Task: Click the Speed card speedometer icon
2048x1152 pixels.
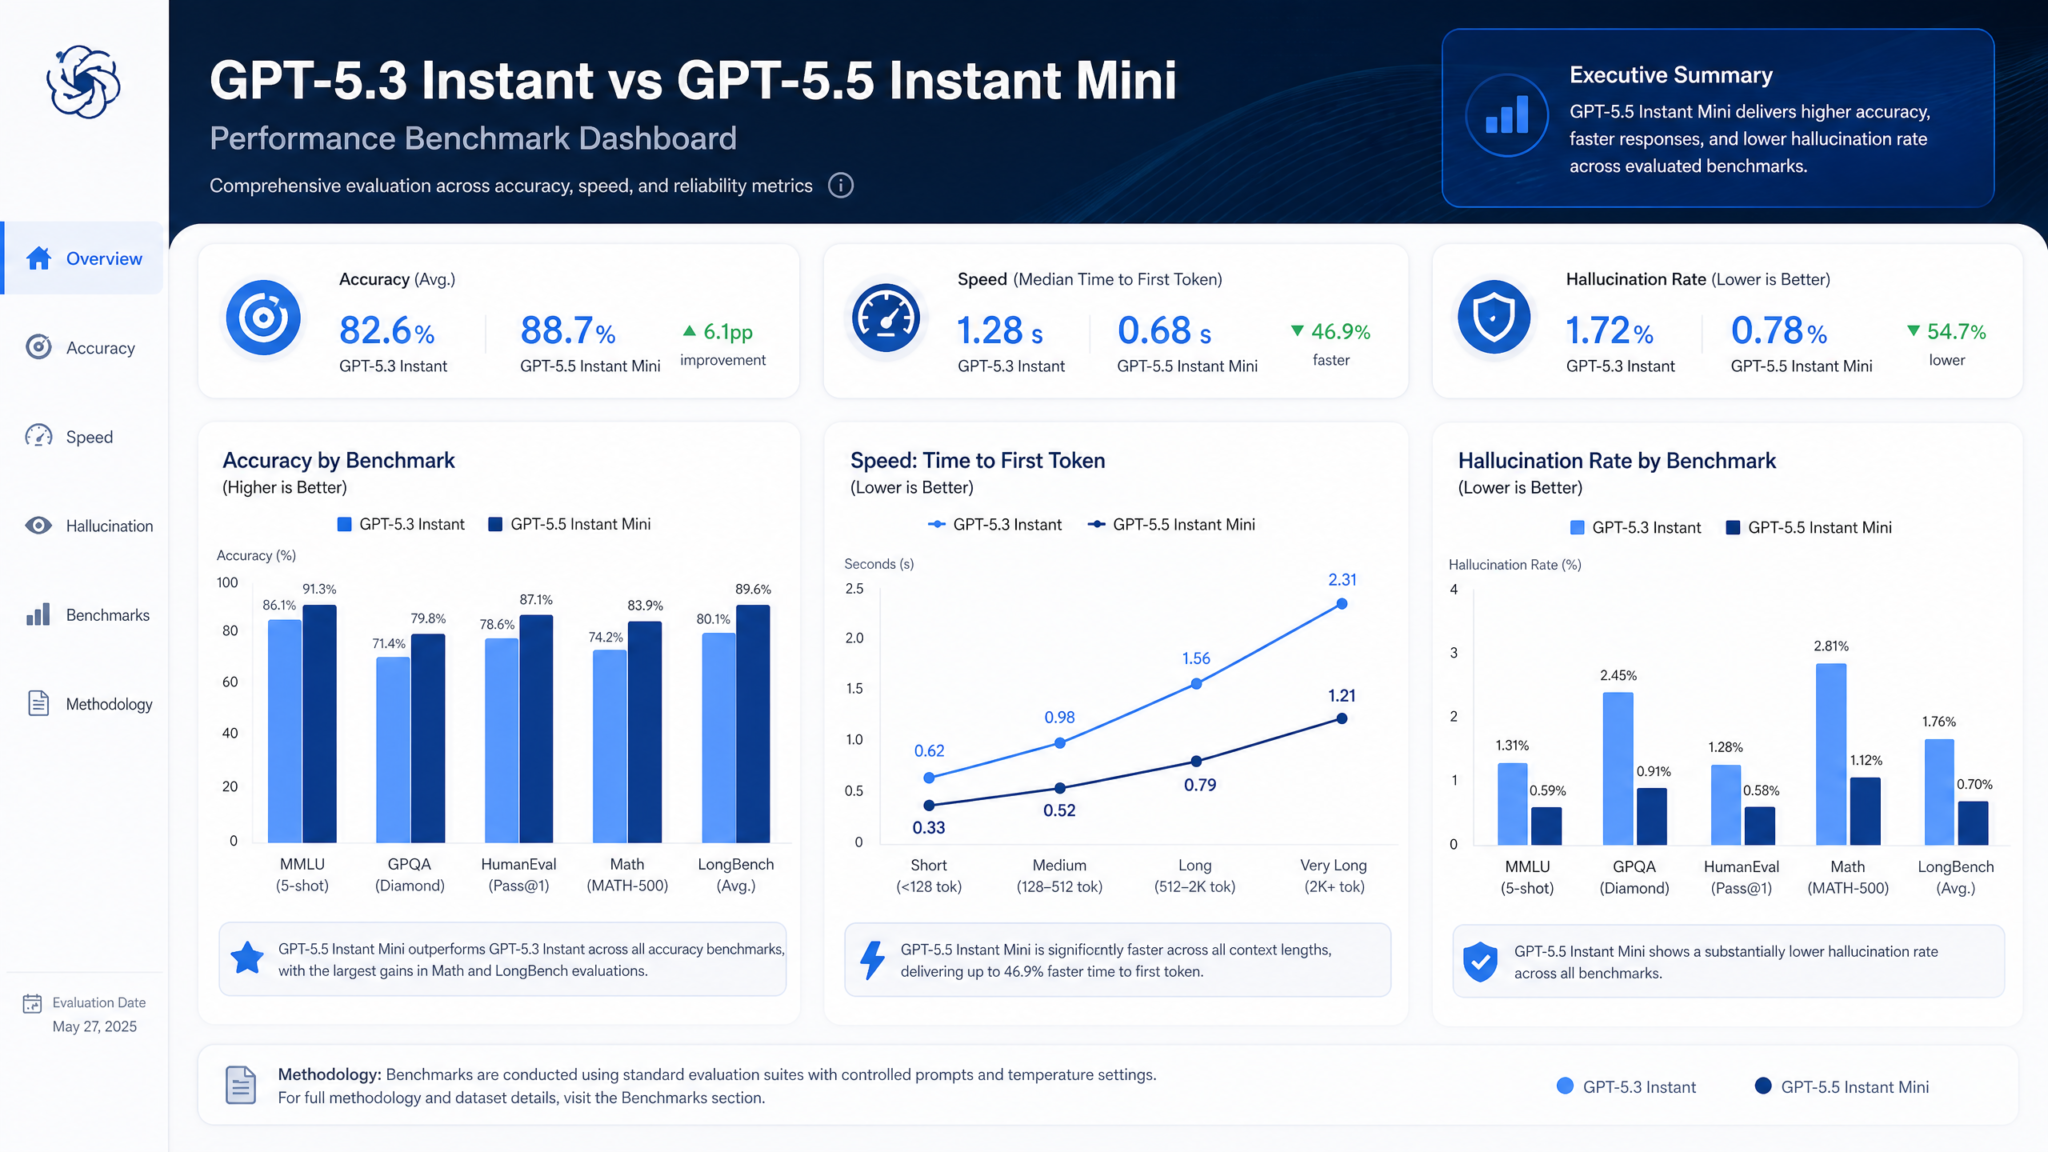Action: (886, 319)
